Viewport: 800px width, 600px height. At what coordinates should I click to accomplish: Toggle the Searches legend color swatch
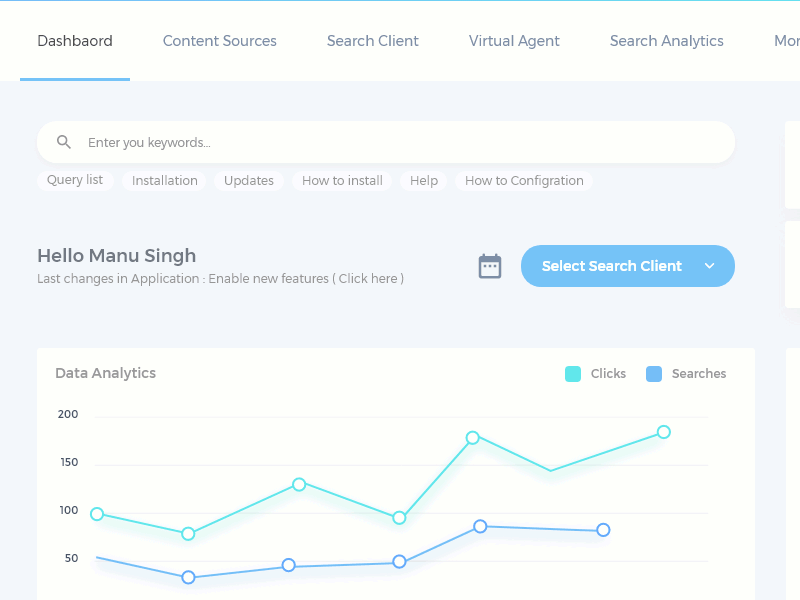654,374
